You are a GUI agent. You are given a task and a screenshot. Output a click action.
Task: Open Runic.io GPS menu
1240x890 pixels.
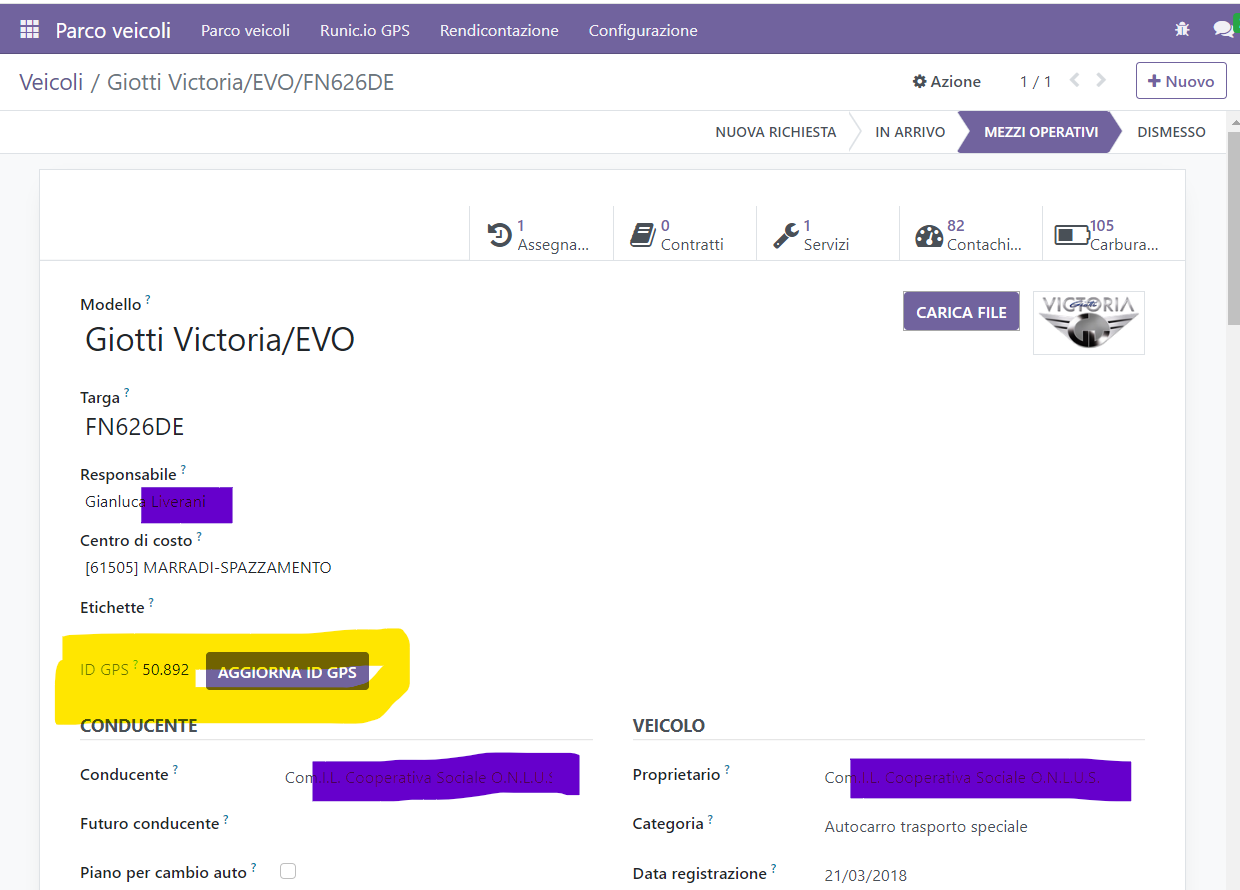[x=365, y=30]
